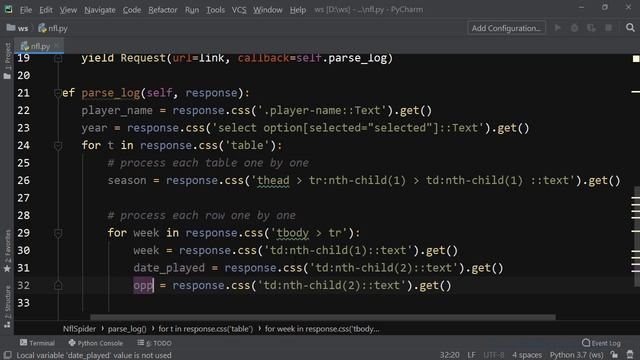
Task: Open the Terminal tool window
Action: pos(37,343)
